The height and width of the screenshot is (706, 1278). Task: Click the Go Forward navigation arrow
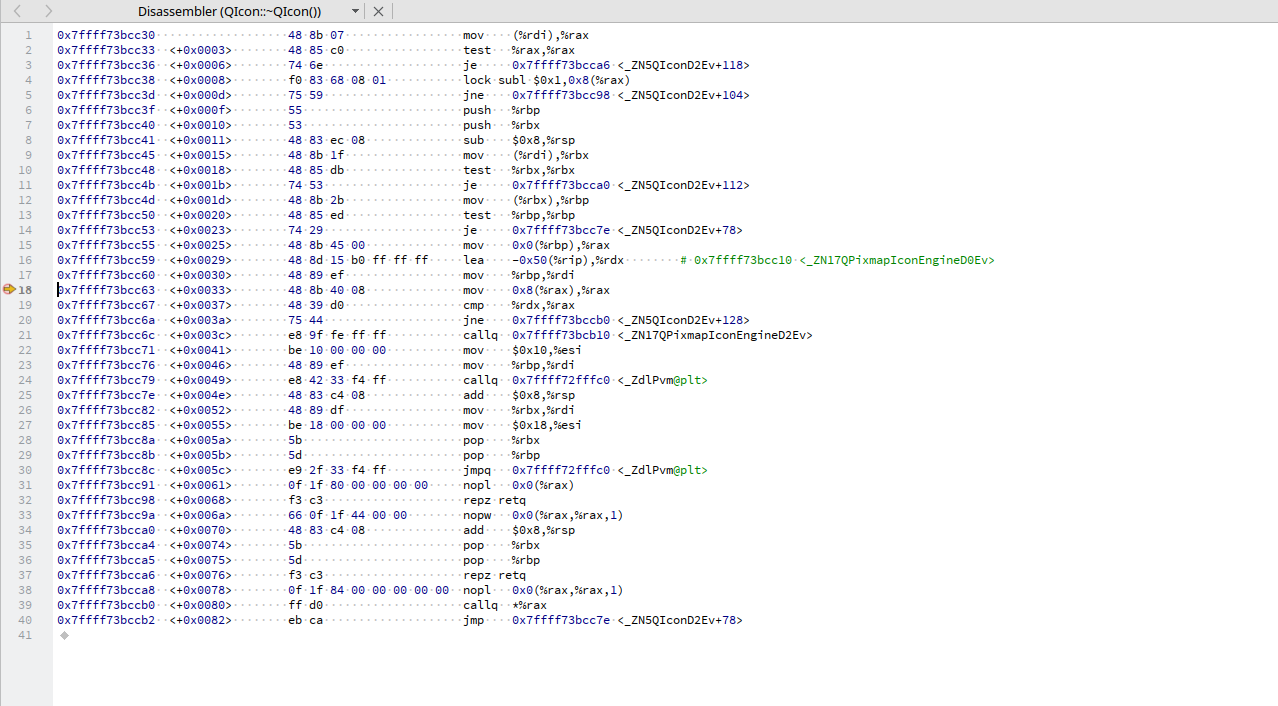click(48, 11)
